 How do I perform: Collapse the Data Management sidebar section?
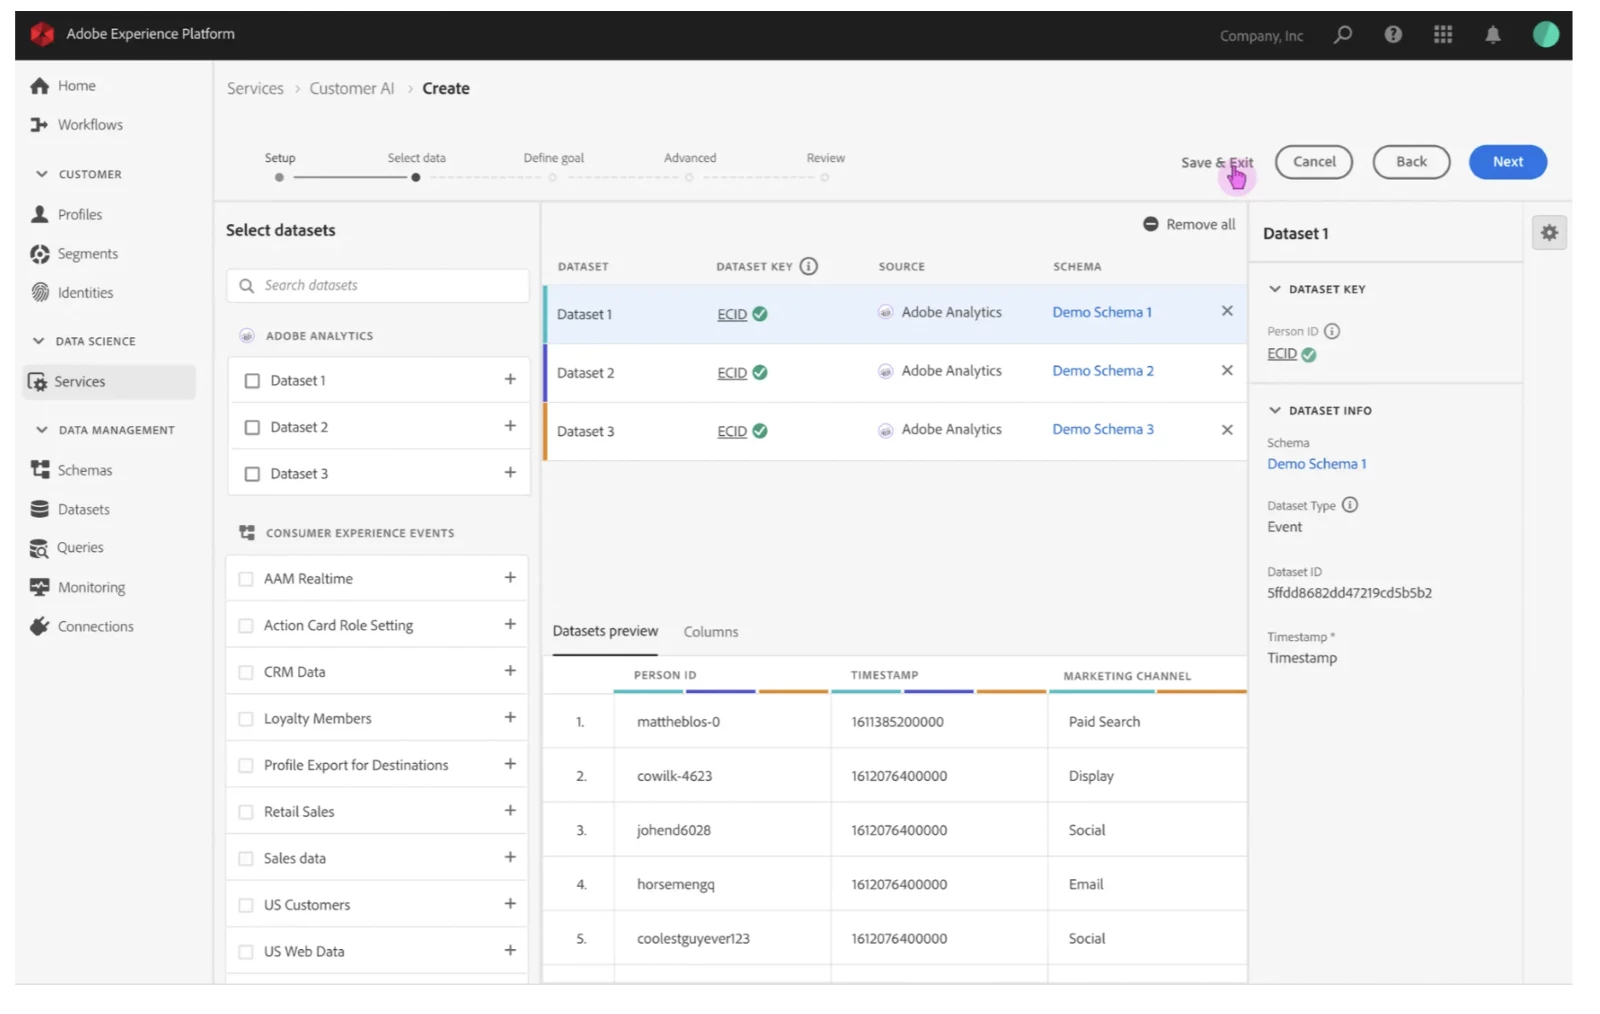tap(41, 430)
